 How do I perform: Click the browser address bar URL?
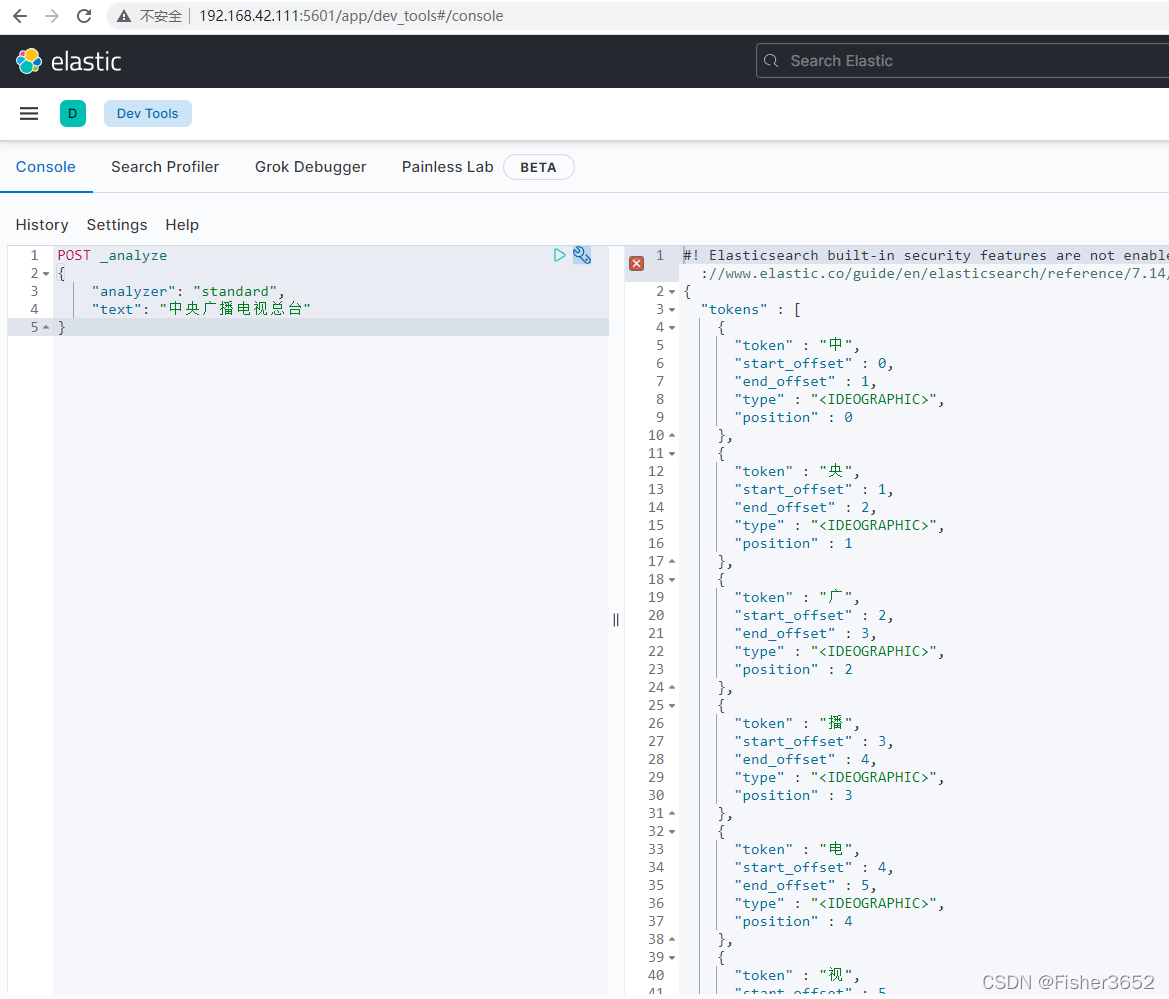point(350,16)
